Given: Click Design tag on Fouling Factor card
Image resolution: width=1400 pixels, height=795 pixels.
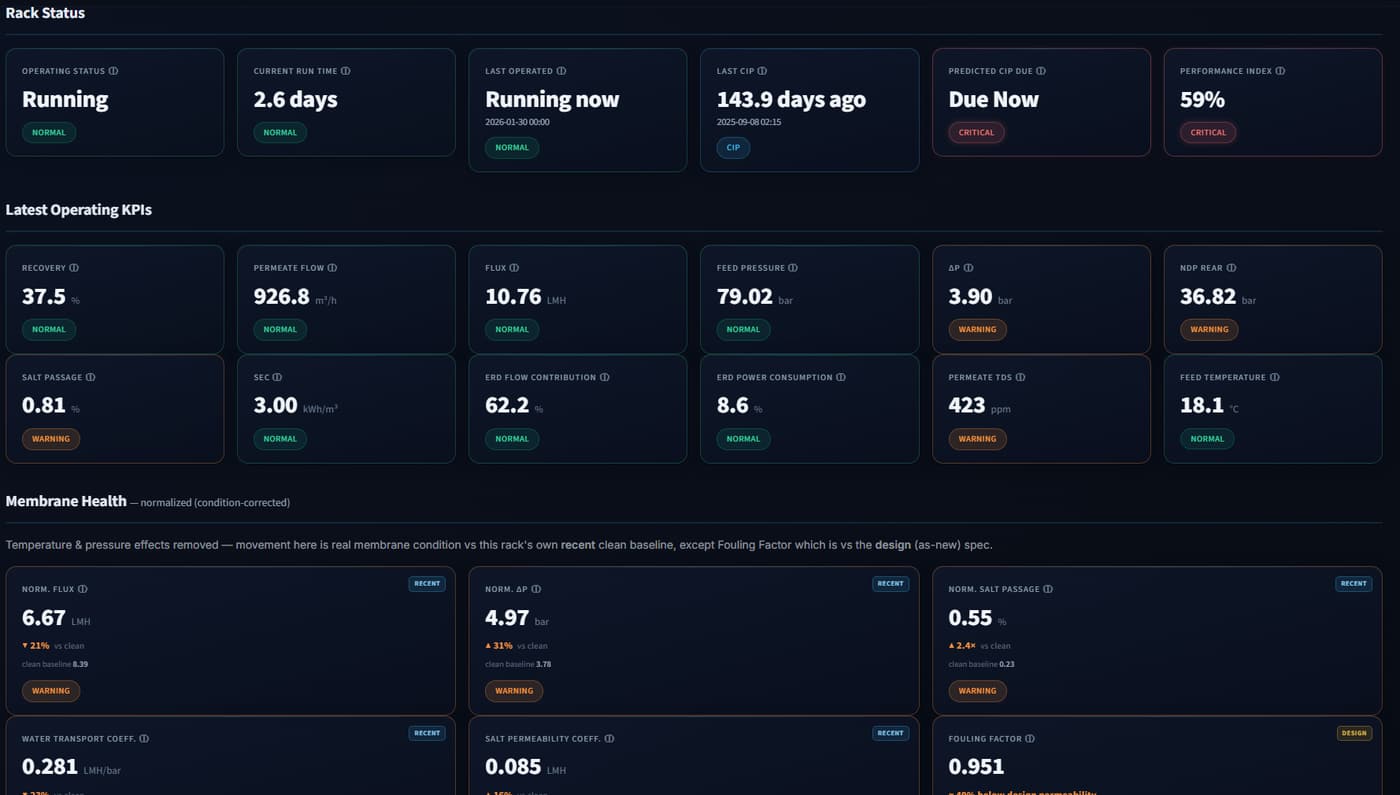Looking at the screenshot, I should 1354,733.
